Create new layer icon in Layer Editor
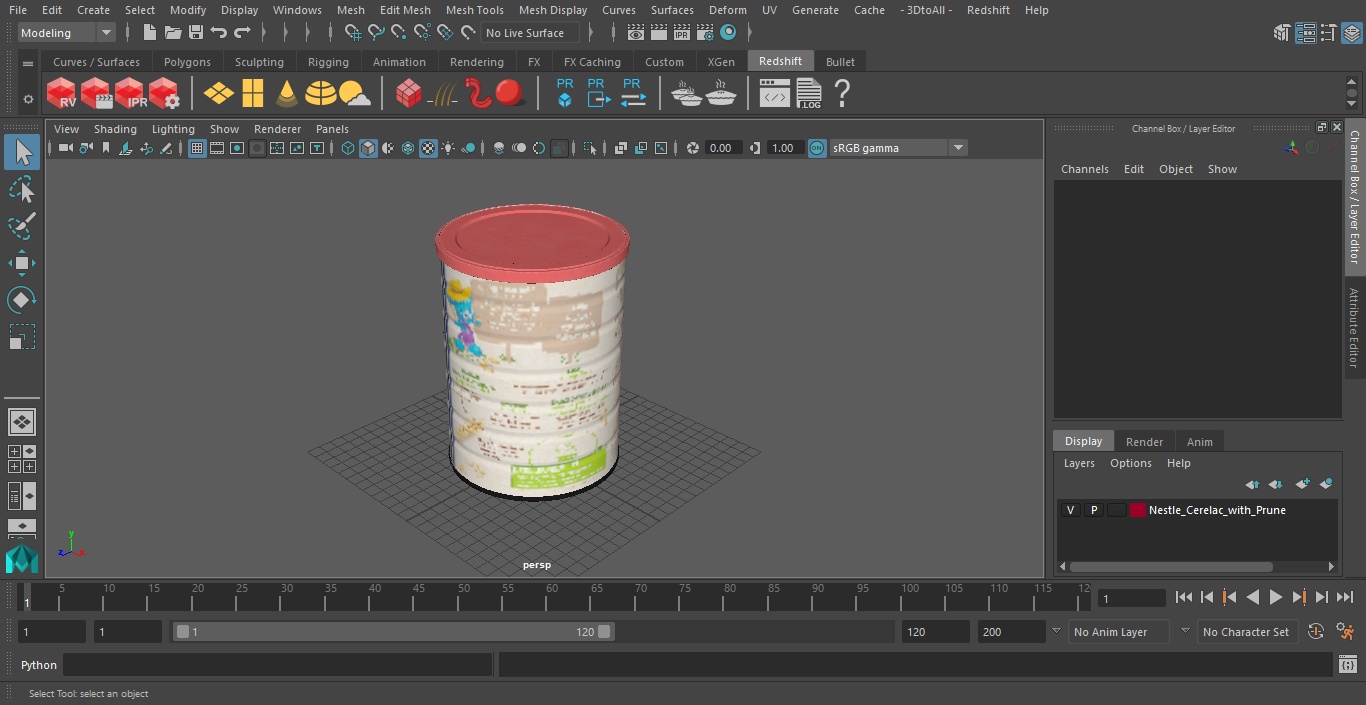Screen dimensions: 1366x705 pyautogui.click(x=1302, y=484)
